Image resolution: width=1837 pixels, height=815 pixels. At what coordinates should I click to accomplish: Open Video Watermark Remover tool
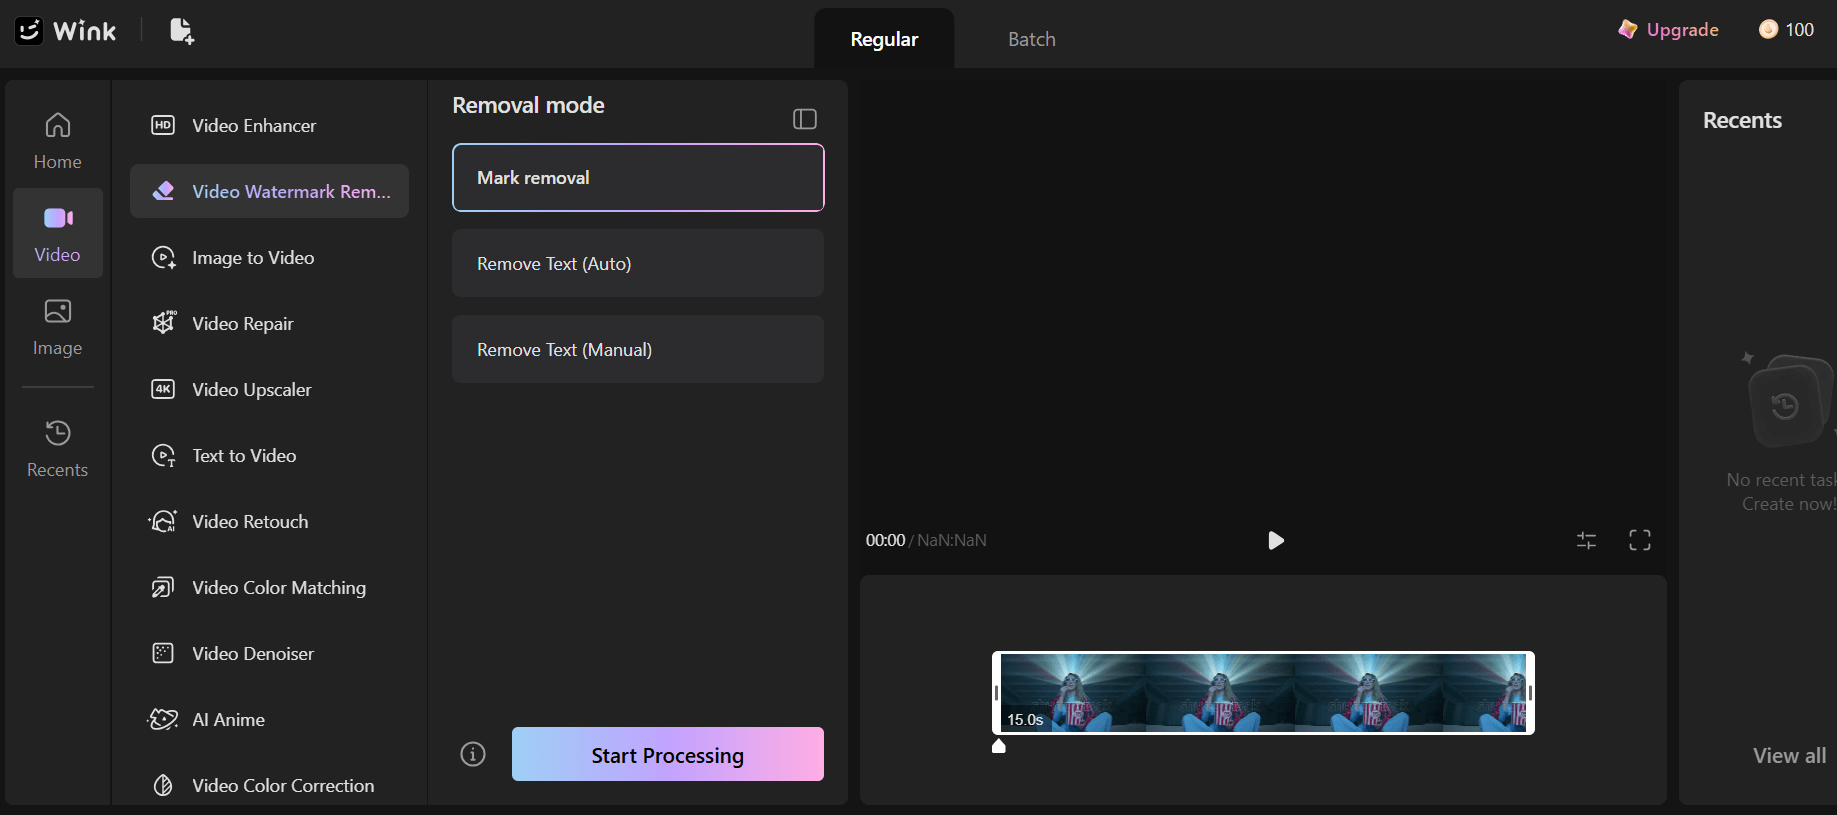[x=270, y=191]
